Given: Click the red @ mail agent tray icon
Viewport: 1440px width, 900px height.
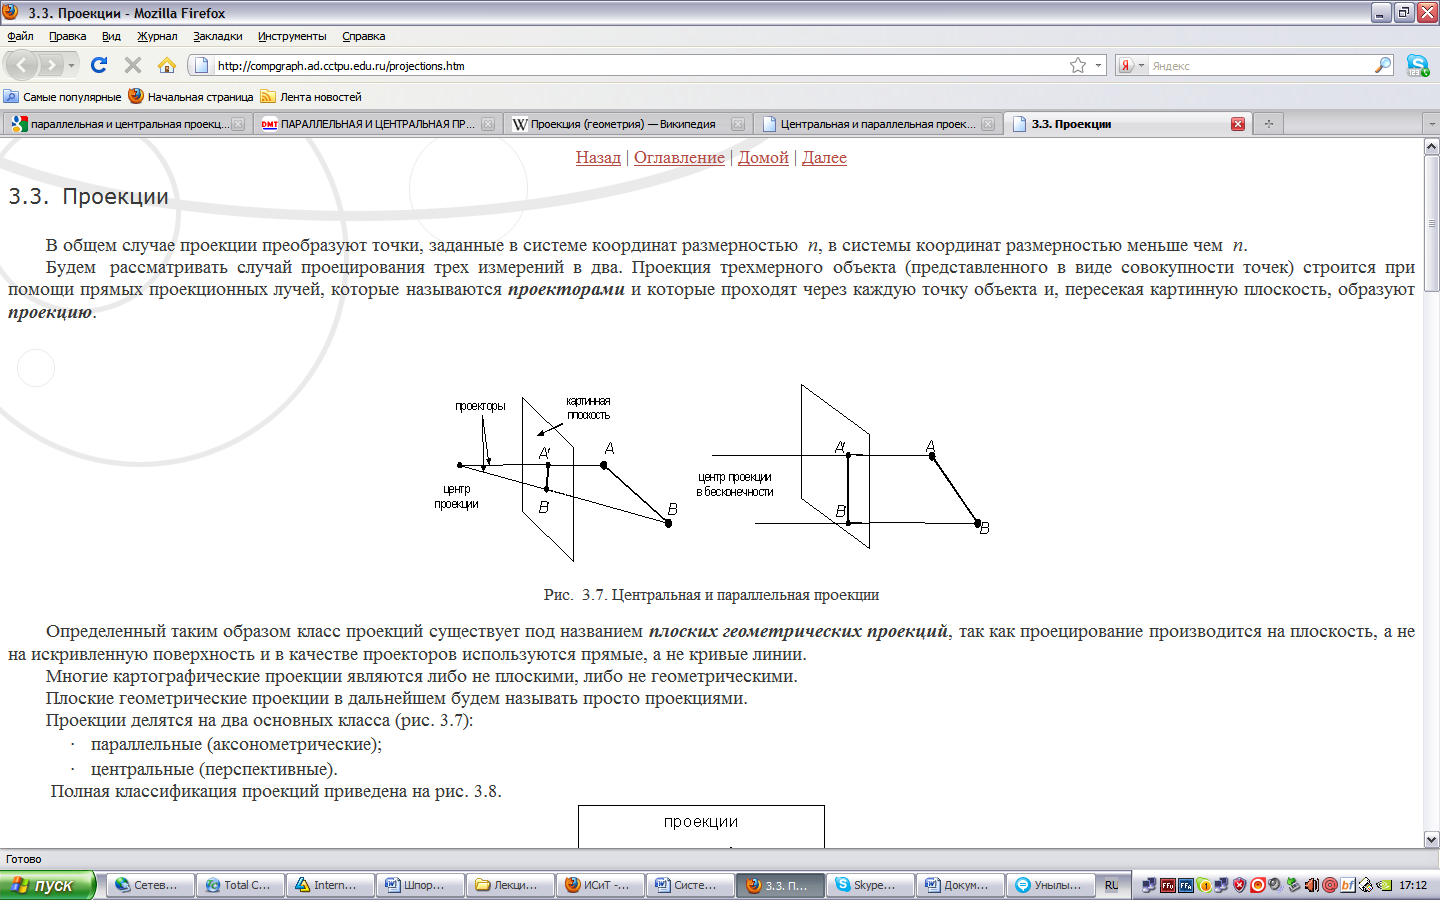Looking at the screenshot, I should tap(1330, 885).
